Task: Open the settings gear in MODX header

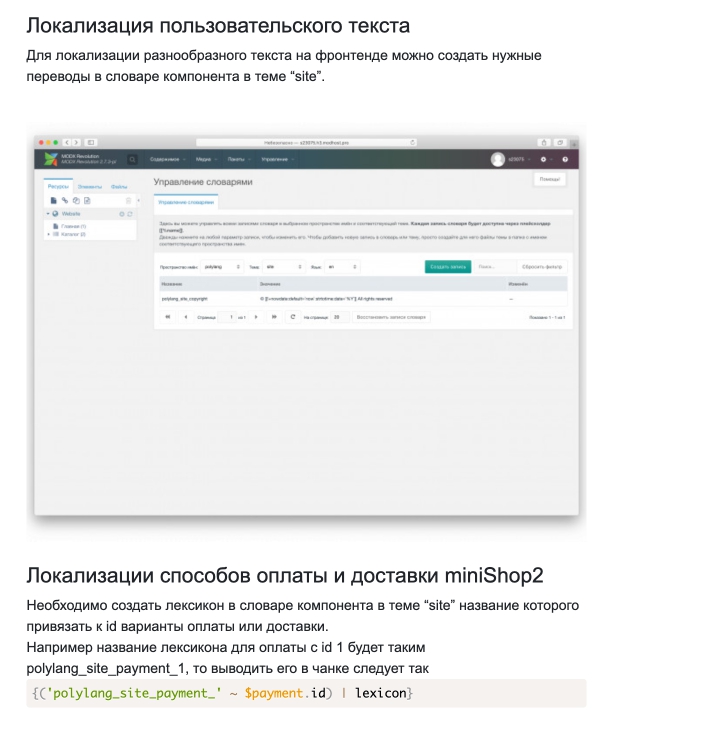Action: tap(544, 159)
